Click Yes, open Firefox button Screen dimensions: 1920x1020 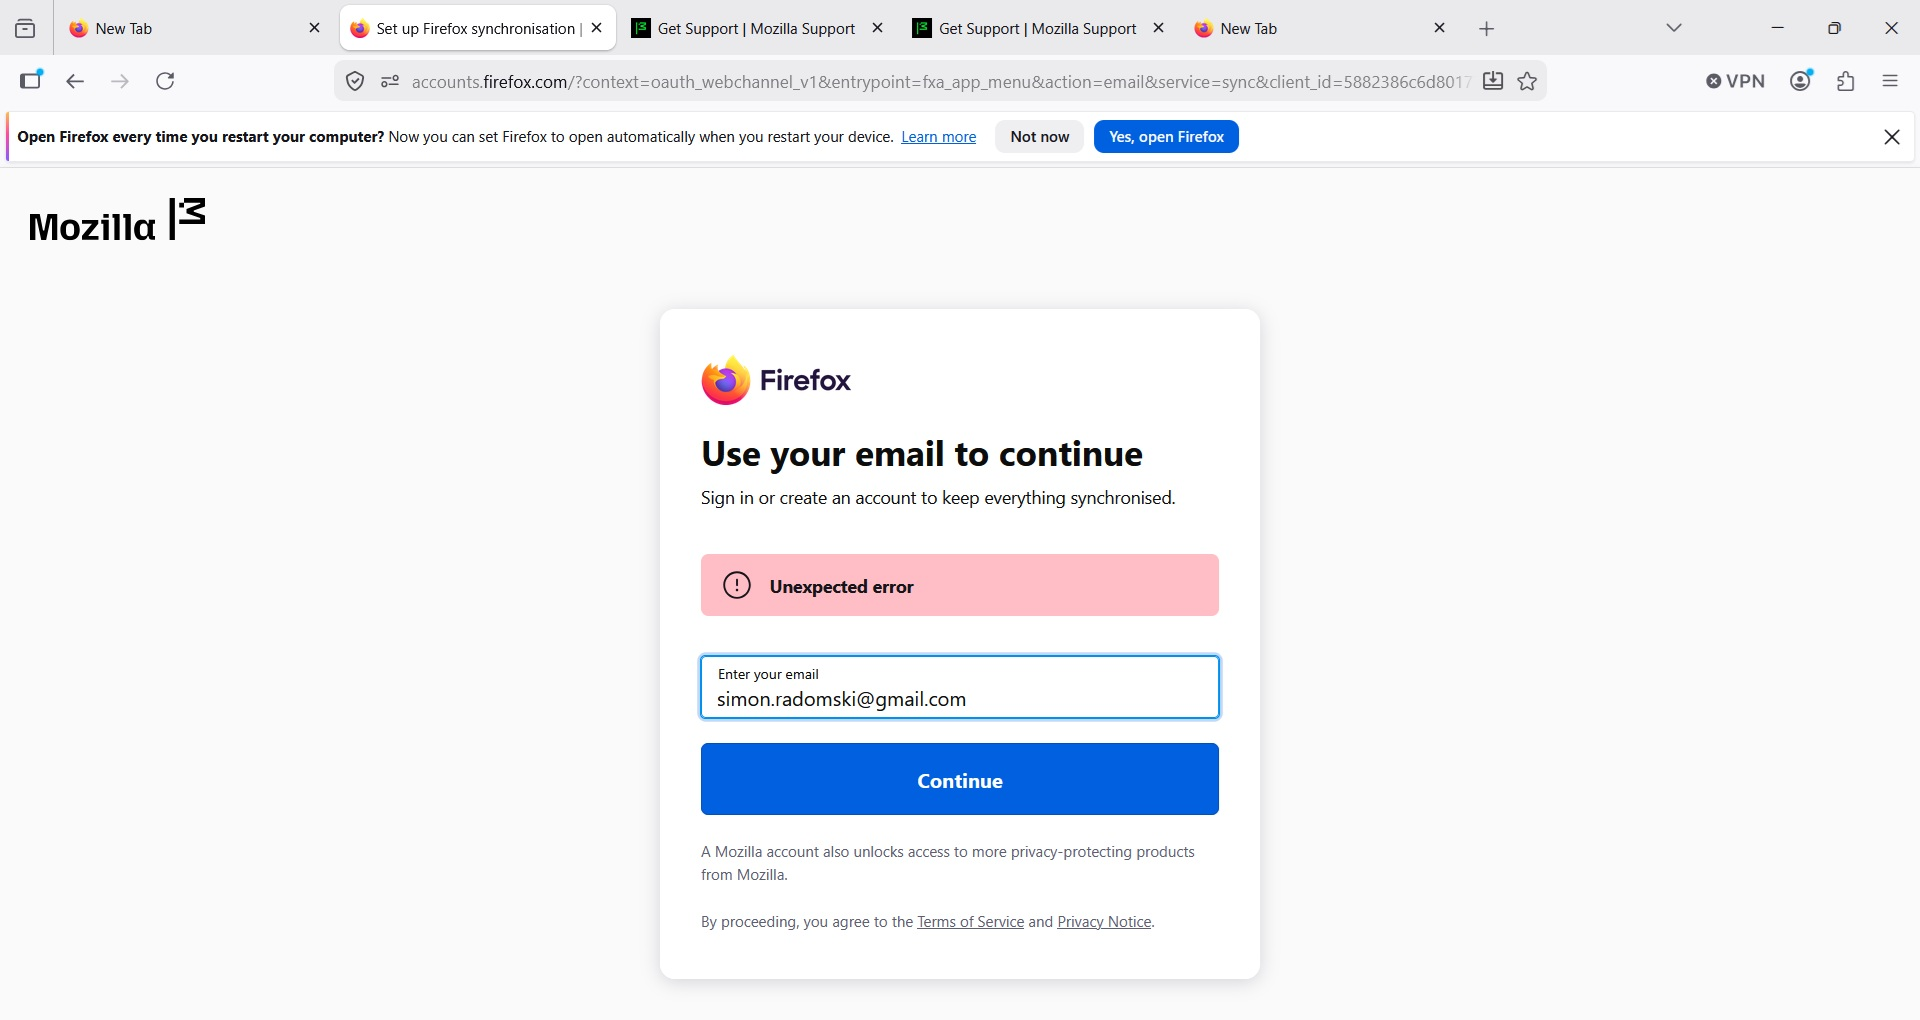1166,137
